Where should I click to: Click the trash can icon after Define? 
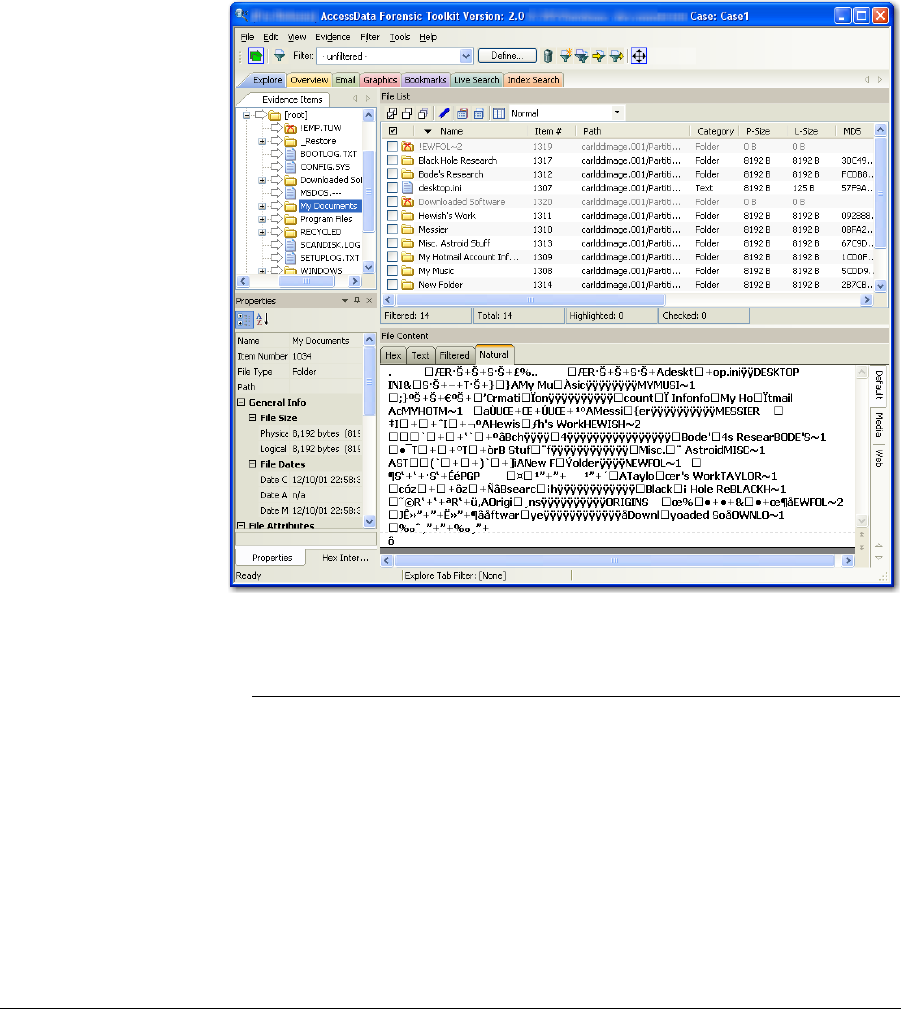point(548,56)
